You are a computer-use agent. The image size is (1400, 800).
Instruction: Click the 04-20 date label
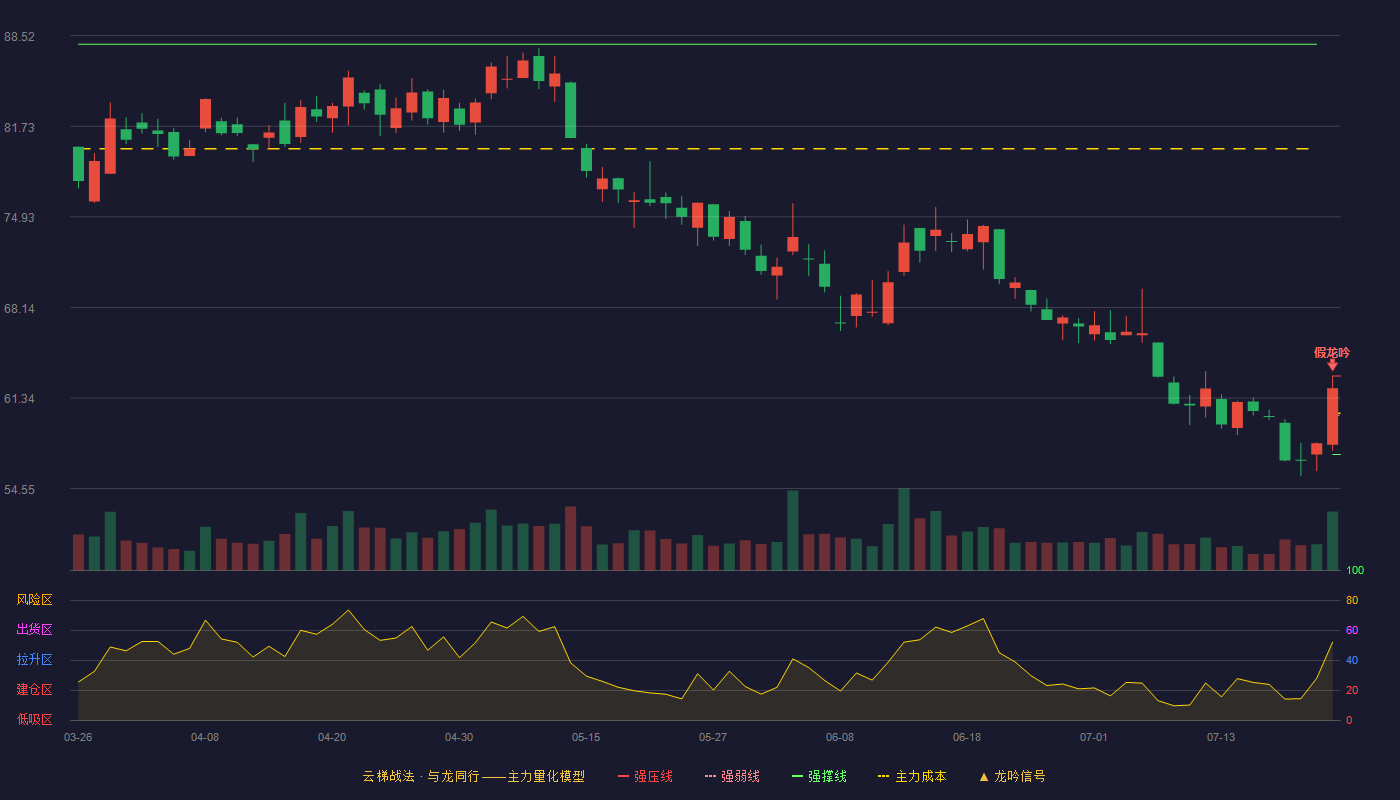(332, 737)
